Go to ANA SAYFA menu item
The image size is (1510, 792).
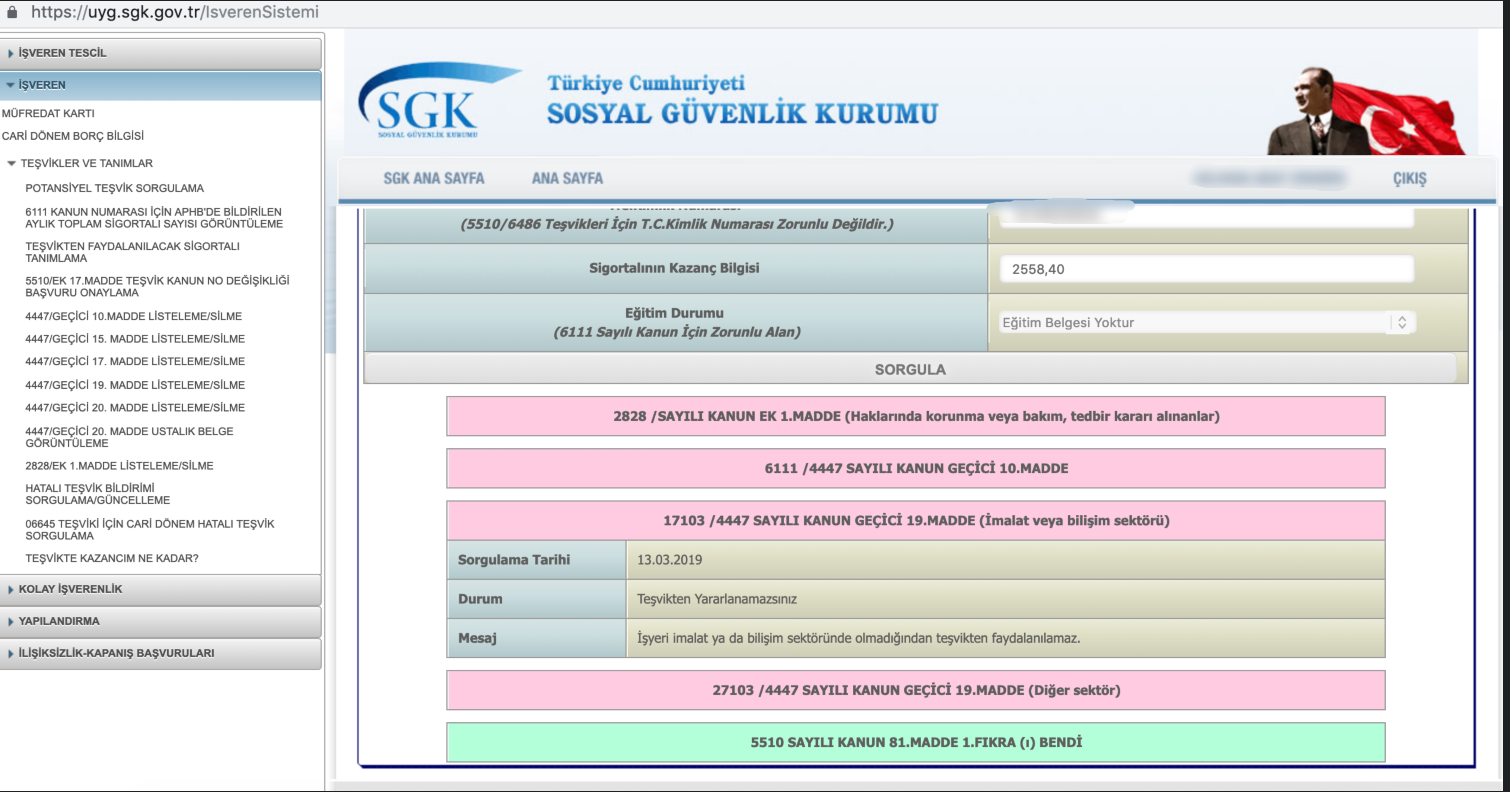point(567,178)
